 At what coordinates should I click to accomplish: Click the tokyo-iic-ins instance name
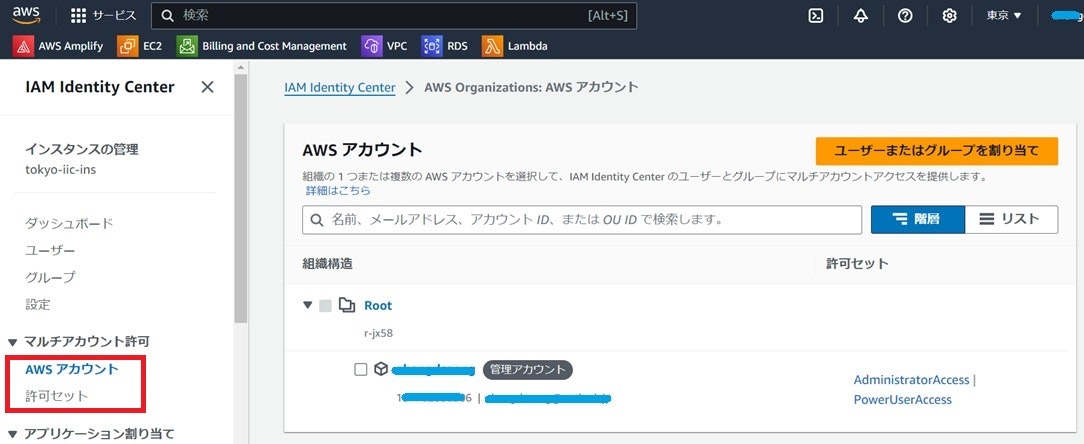(x=61, y=169)
